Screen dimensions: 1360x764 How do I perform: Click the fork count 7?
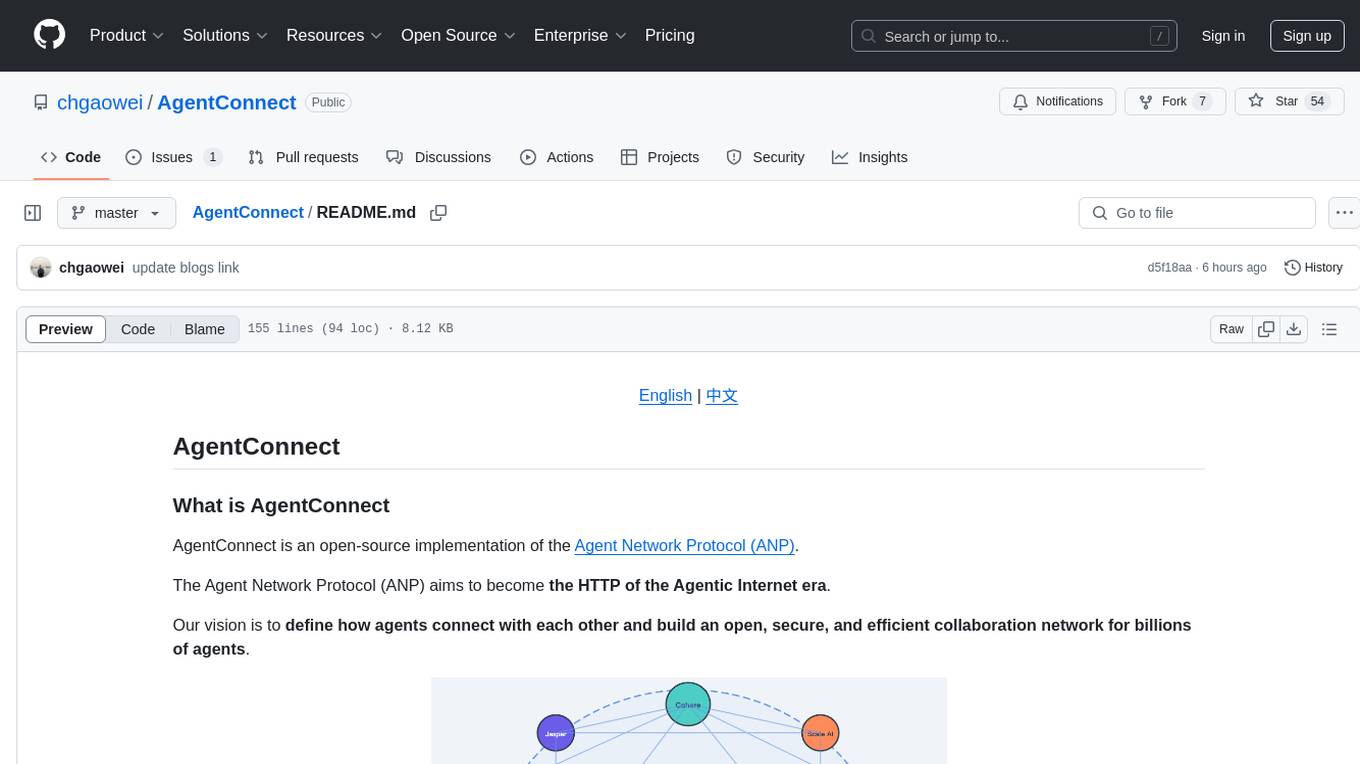(1203, 101)
